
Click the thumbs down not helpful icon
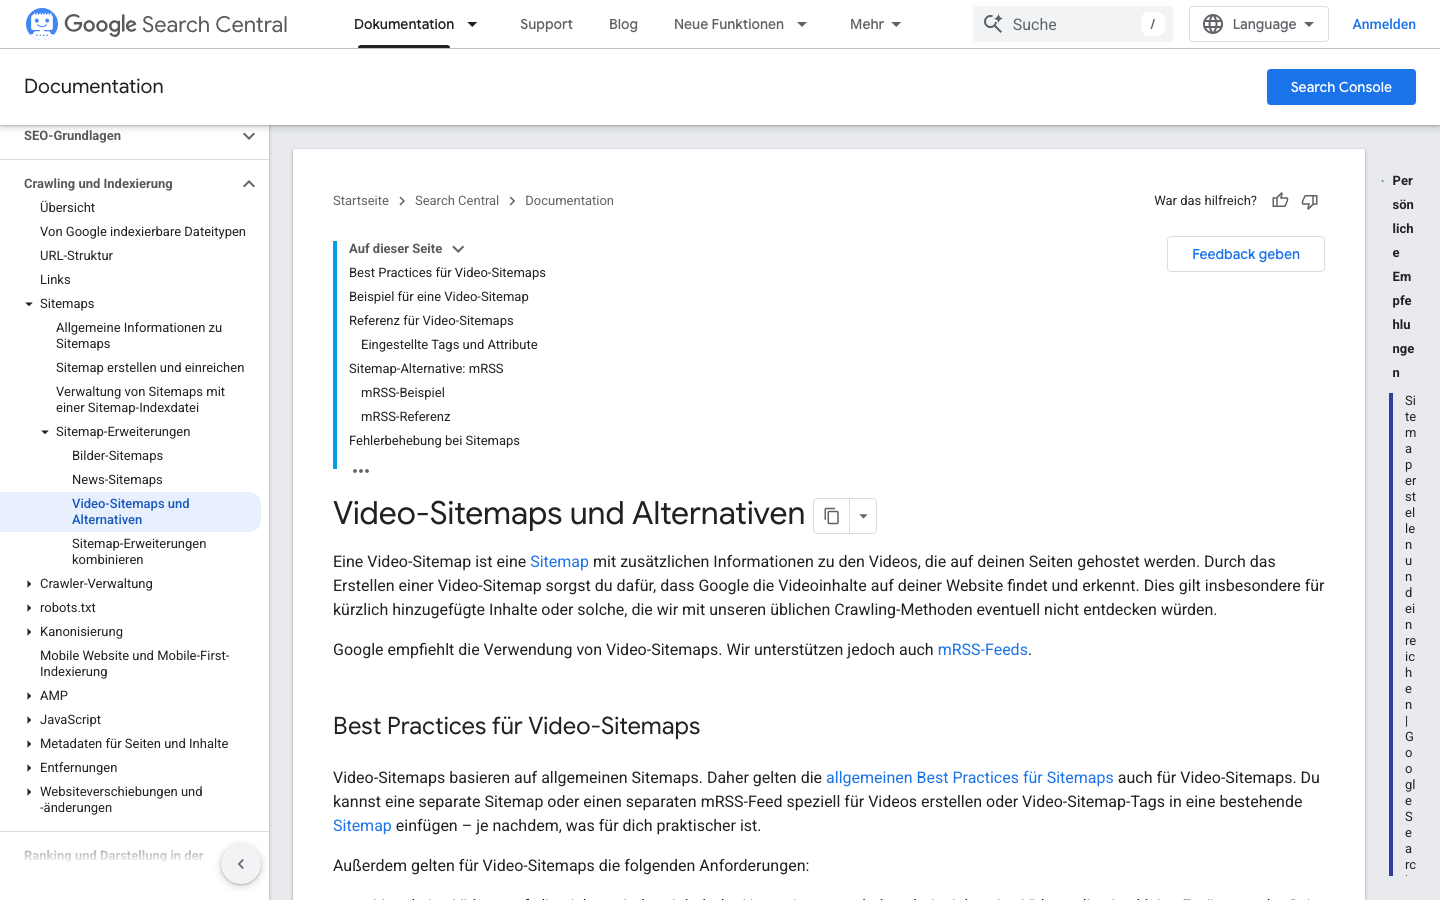[1310, 201]
